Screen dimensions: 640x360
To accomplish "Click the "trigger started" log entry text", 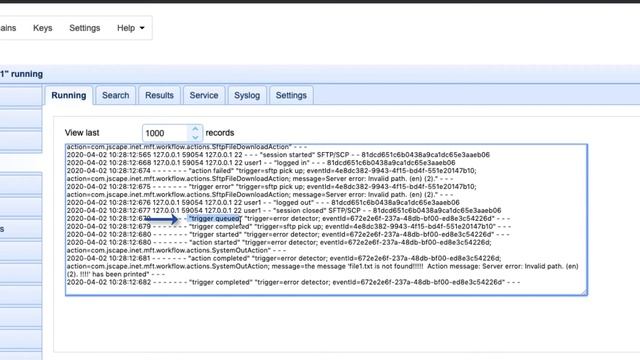I will [215, 235].
